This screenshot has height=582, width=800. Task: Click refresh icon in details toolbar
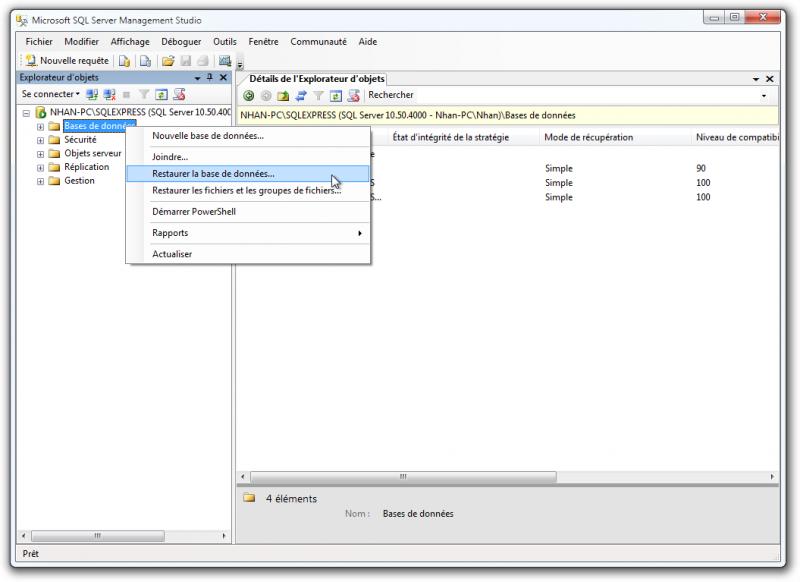[336, 95]
